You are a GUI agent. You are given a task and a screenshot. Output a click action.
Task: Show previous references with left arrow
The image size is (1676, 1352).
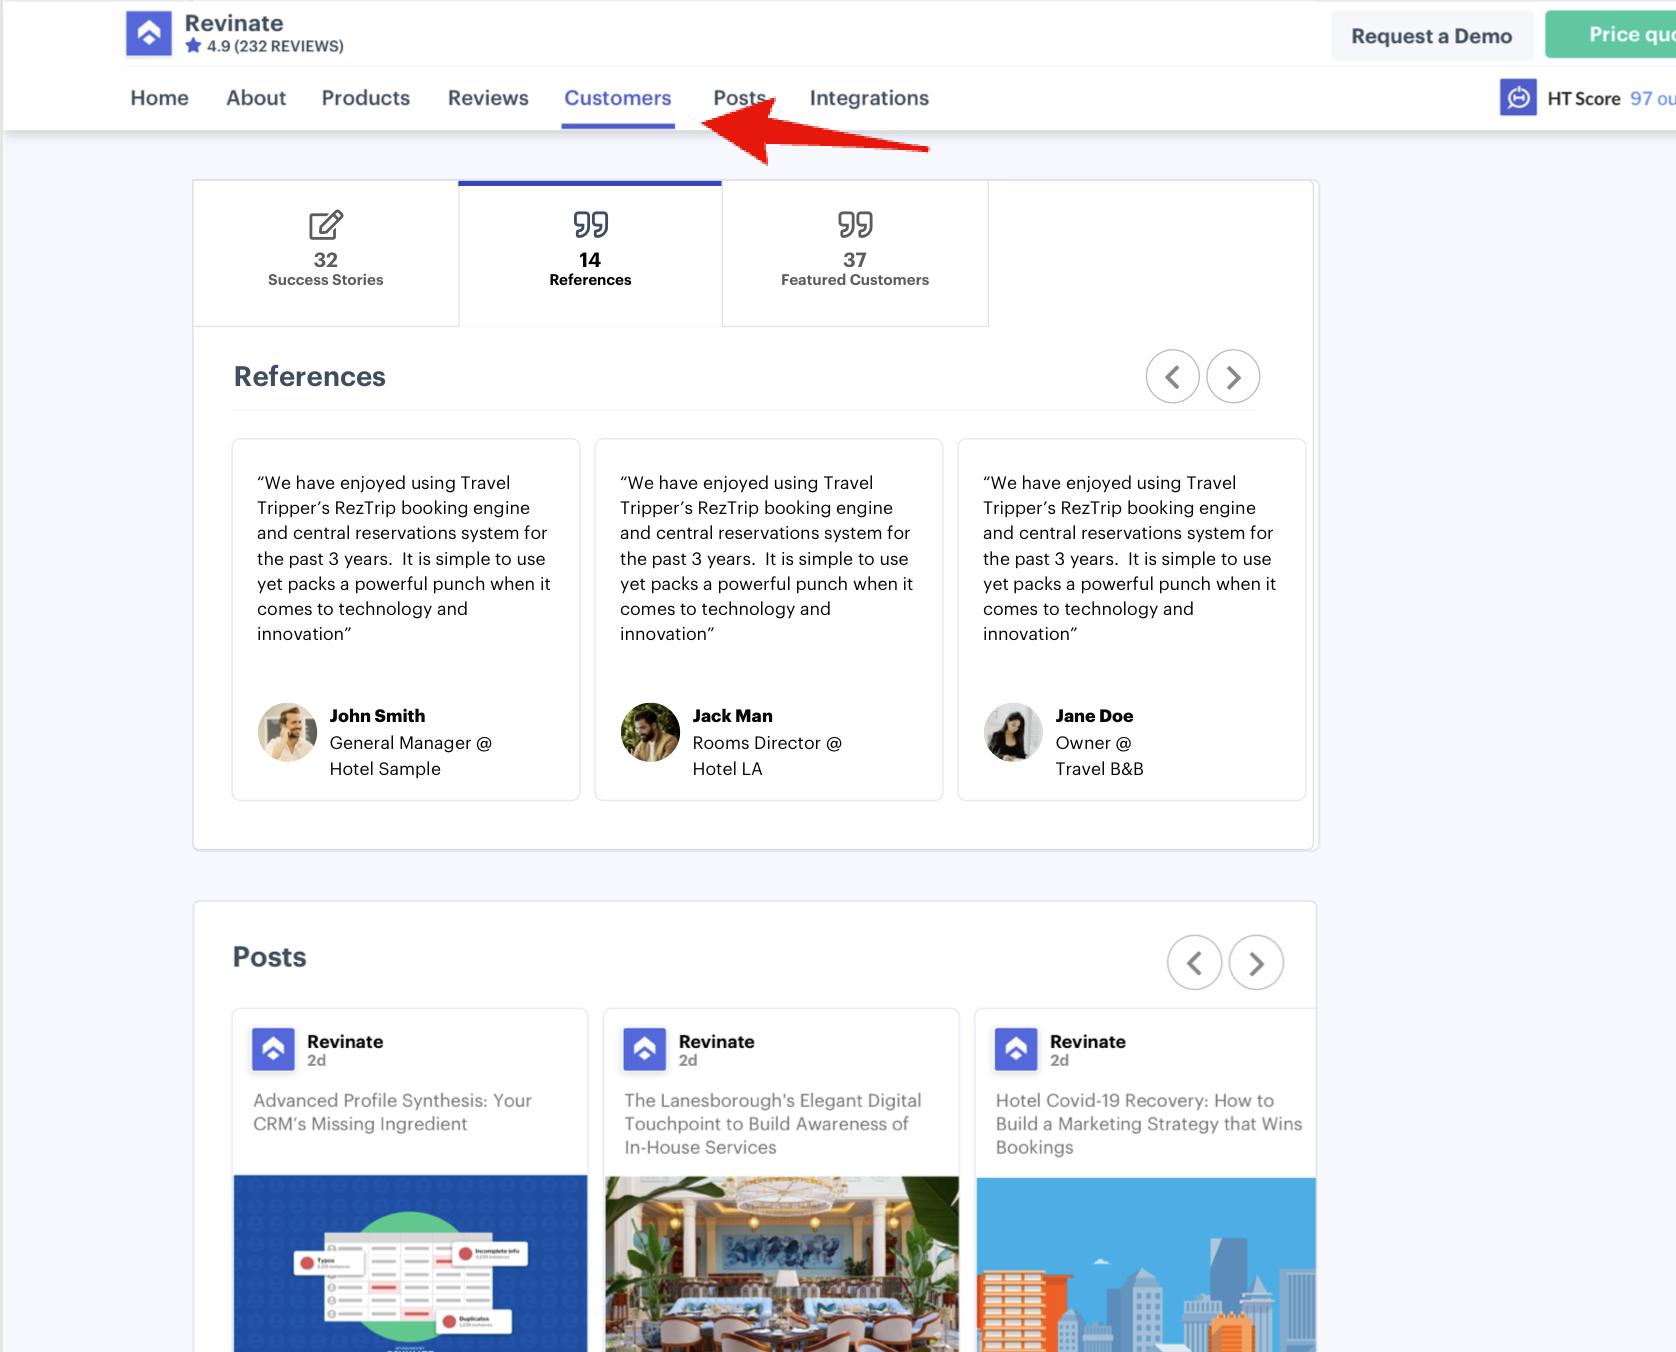point(1173,377)
